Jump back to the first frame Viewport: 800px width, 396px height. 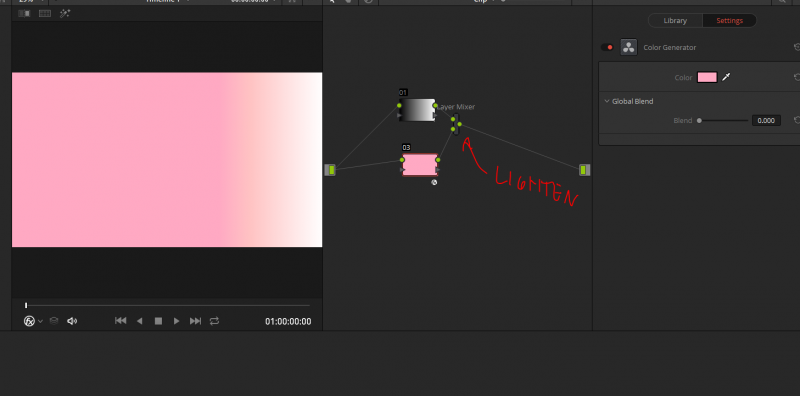(x=120, y=321)
